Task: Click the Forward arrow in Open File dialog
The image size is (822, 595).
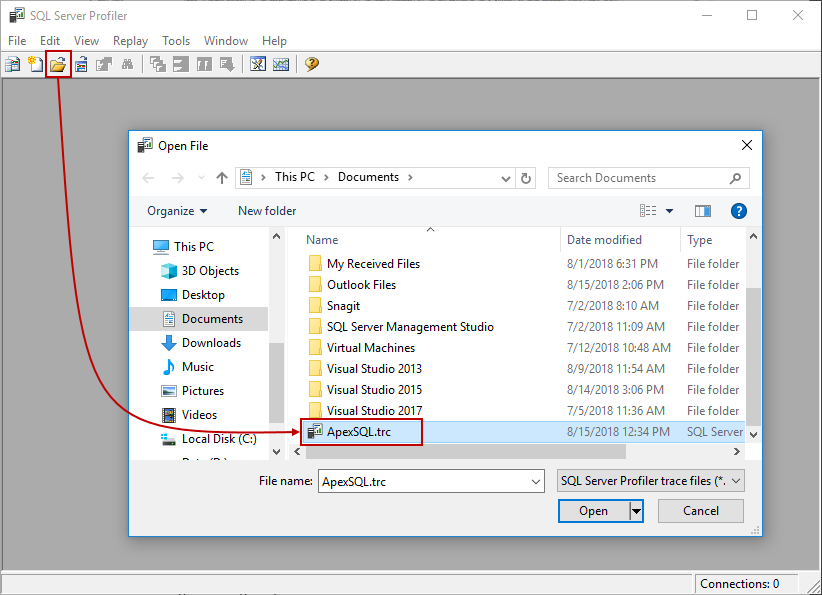Action: tap(178, 178)
